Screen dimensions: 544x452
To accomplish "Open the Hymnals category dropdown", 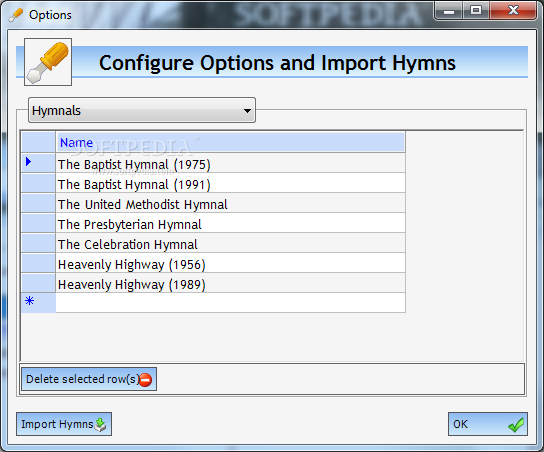I will 142,110.
